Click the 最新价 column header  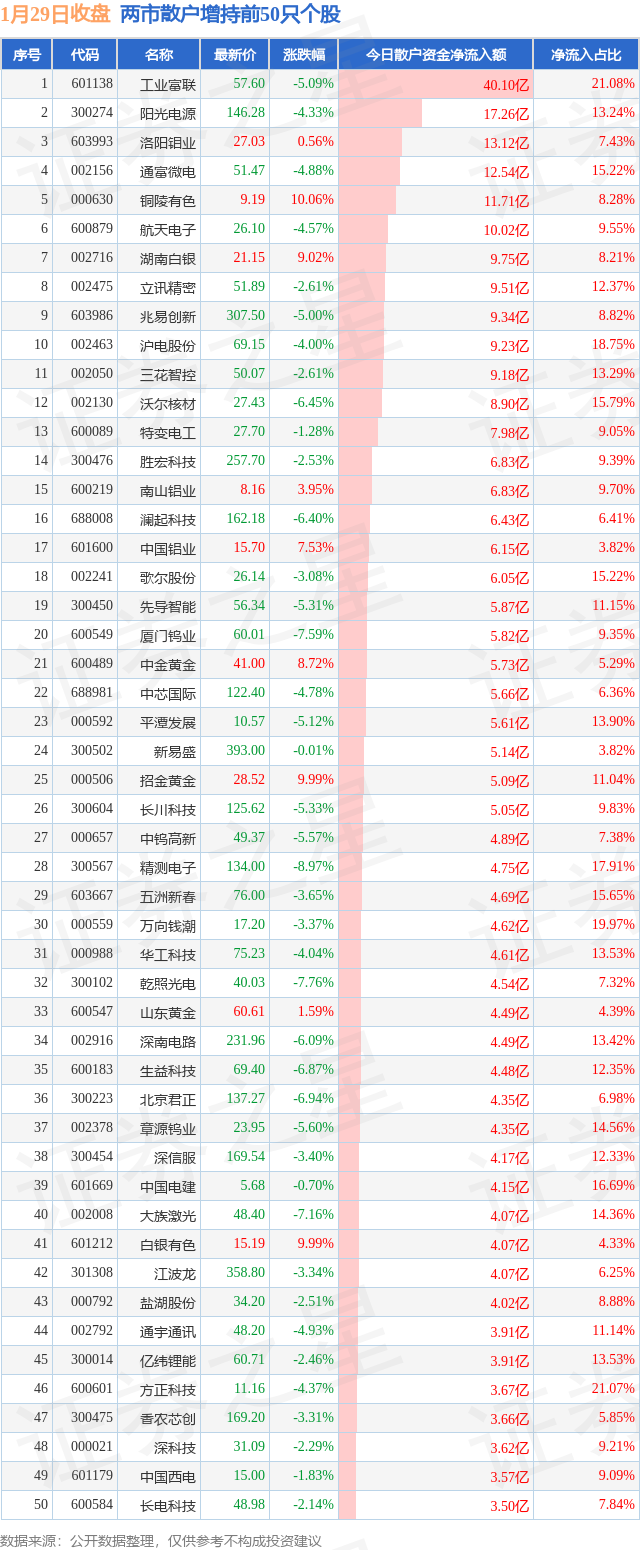pos(235,55)
